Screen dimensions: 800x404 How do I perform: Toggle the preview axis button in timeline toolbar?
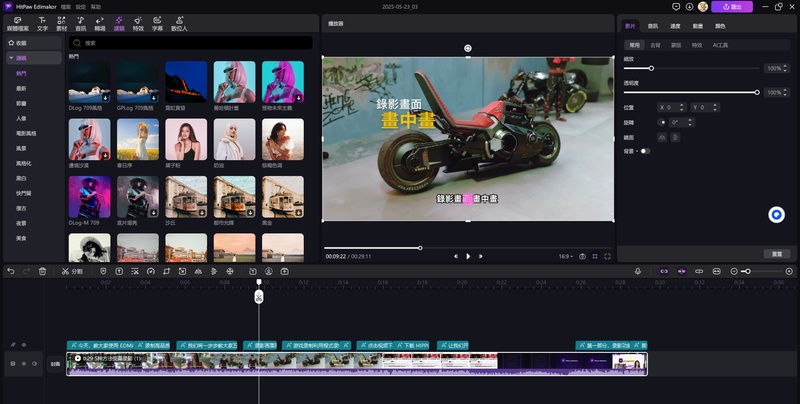tap(716, 271)
